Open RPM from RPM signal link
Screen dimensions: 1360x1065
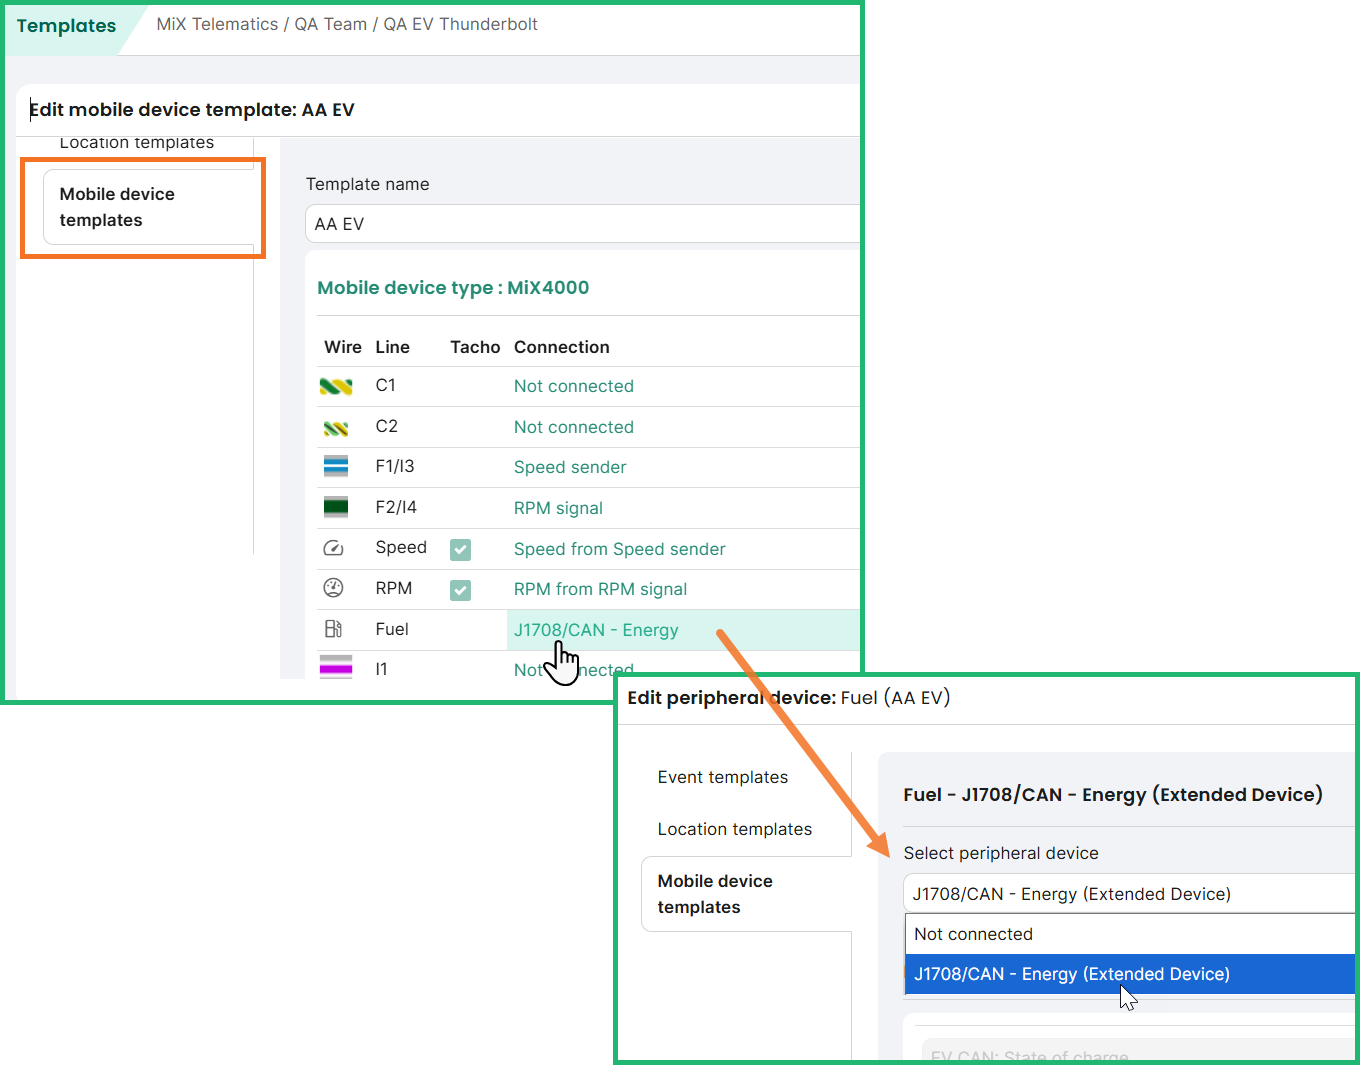pyautogui.click(x=601, y=589)
